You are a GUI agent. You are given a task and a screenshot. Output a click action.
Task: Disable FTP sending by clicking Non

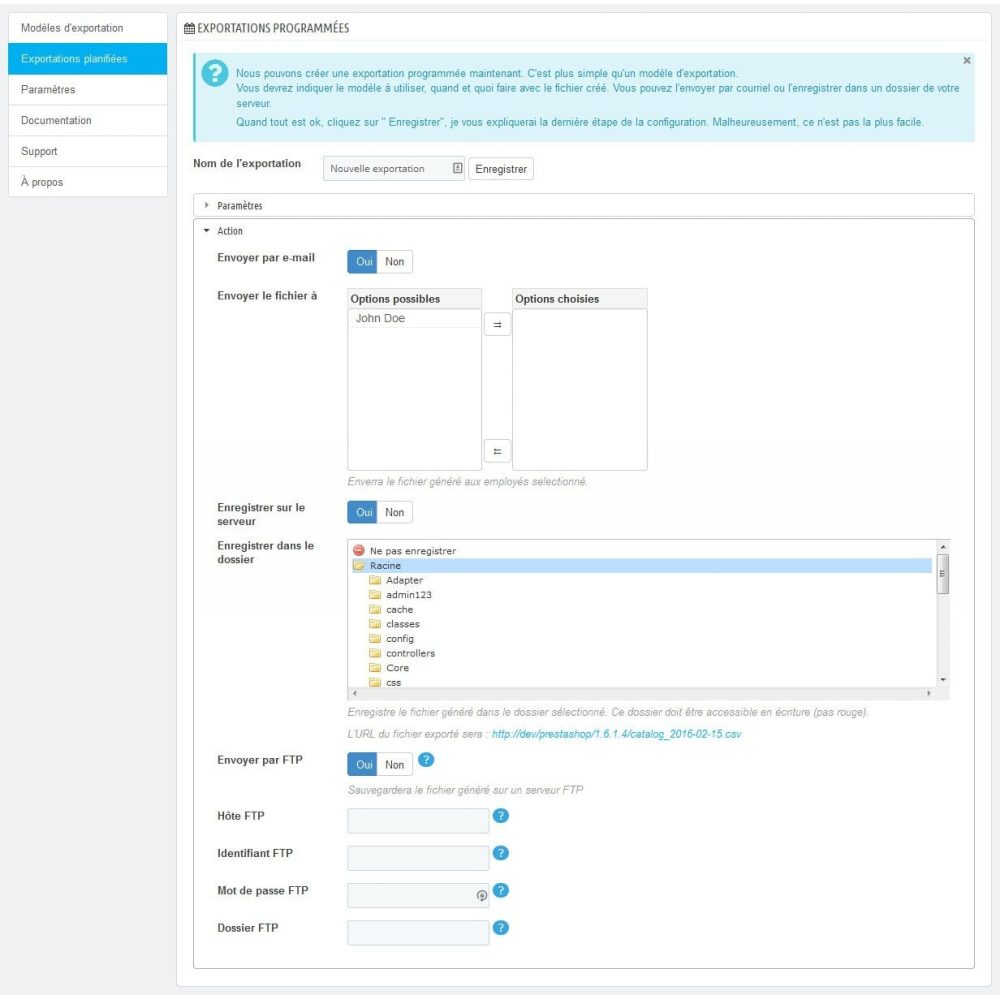coord(394,763)
